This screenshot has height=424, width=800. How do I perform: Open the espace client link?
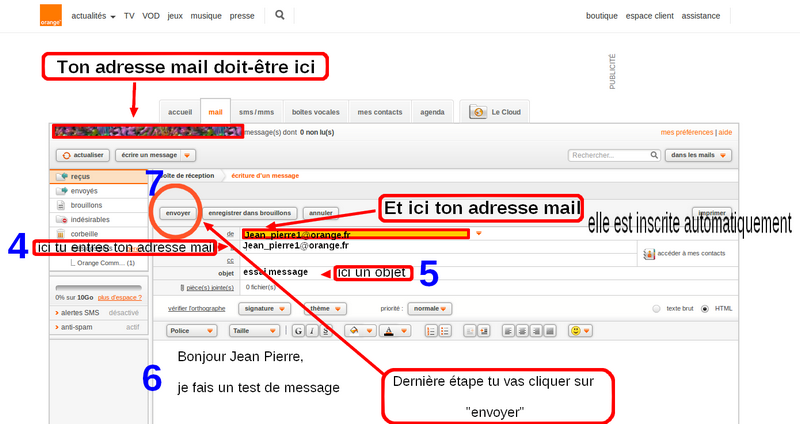(x=649, y=16)
